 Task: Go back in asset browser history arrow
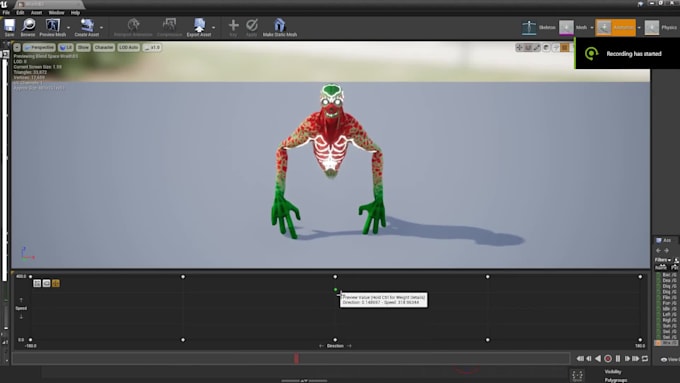click(658, 250)
